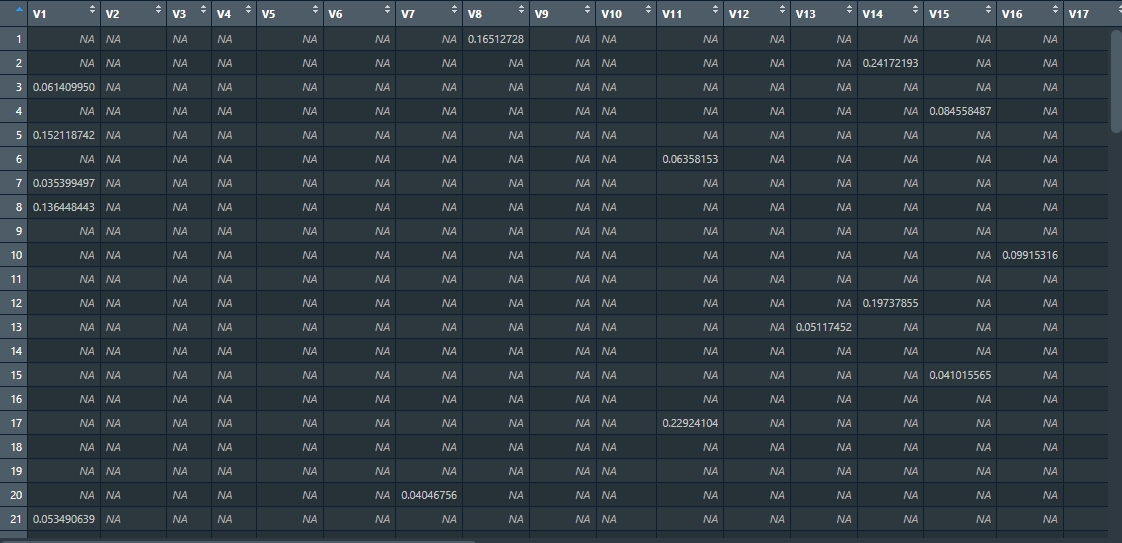1122x543 pixels.
Task: Click row number 13 in the index column
Action: coord(16,327)
